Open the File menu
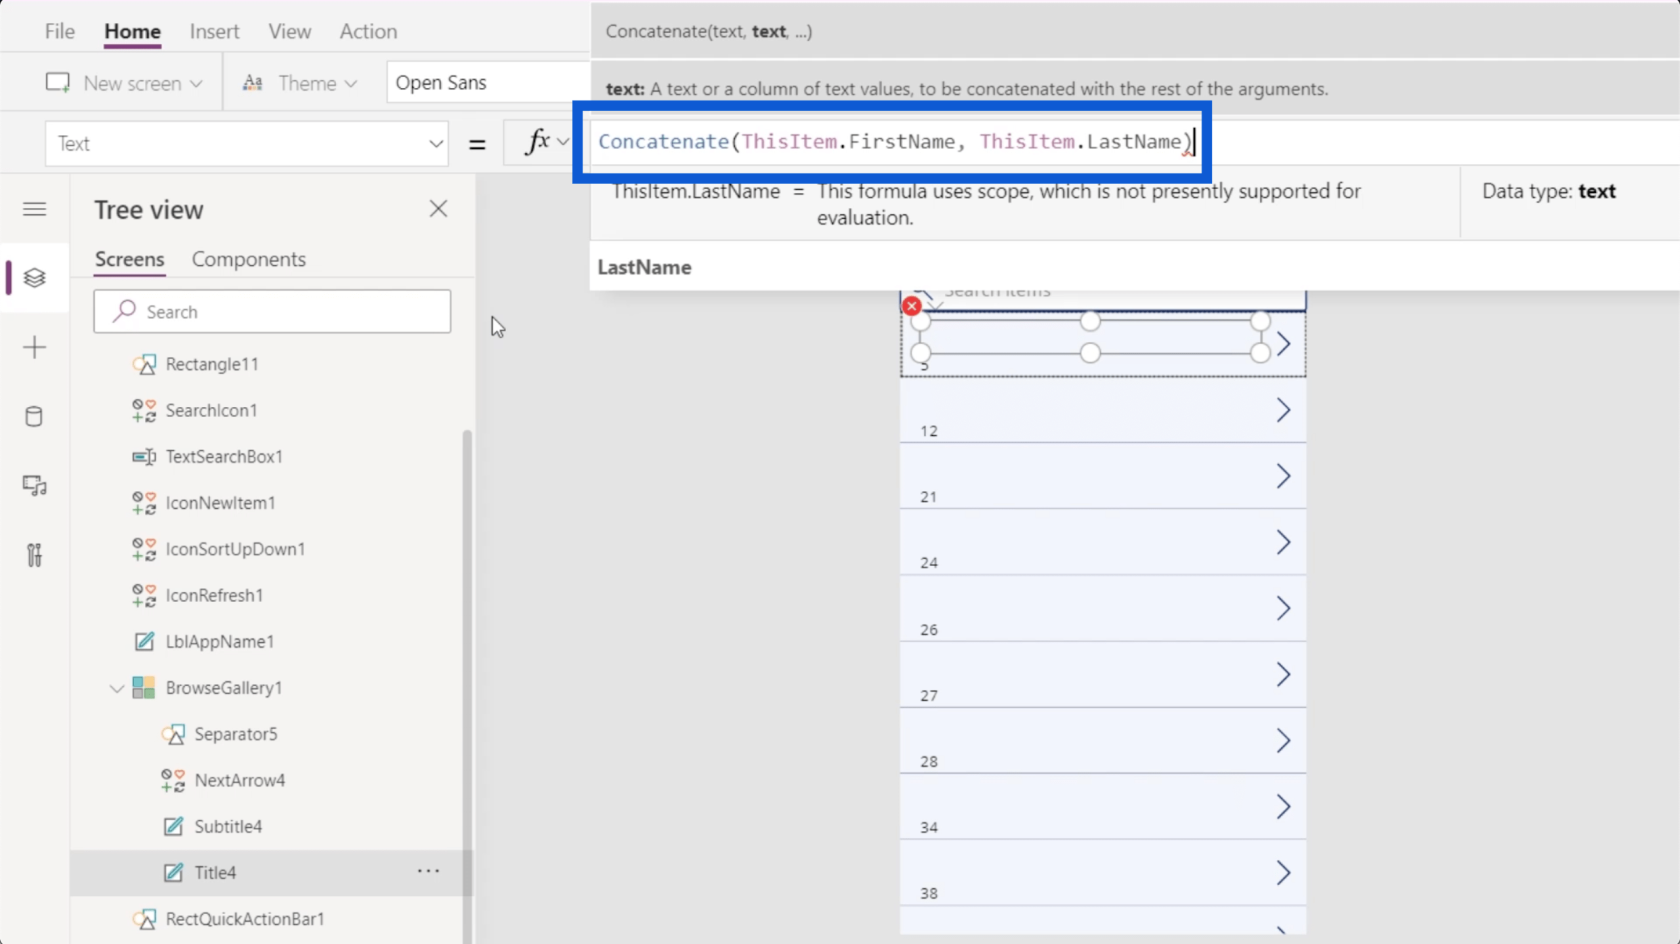This screenshot has width=1680, height=944. point(60,31)
